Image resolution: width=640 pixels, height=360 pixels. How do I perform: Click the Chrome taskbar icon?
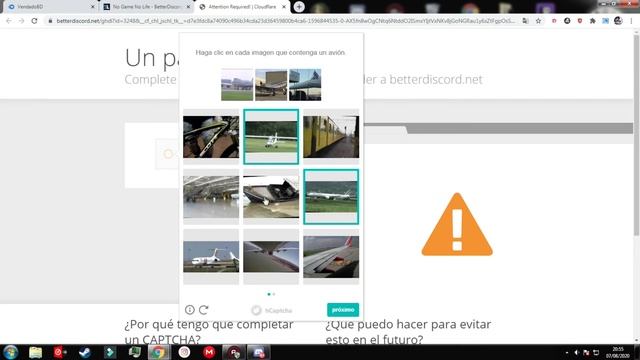159,352
